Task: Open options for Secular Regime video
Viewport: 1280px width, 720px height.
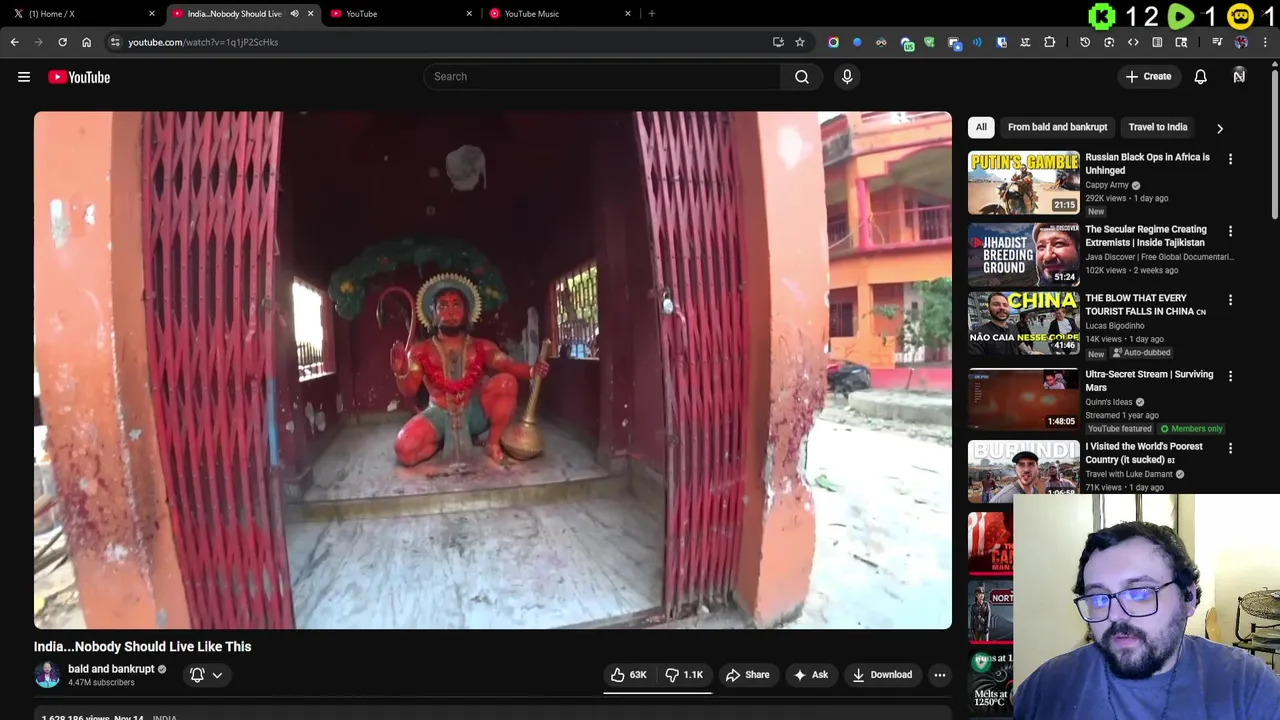Action: (1230, 231)
